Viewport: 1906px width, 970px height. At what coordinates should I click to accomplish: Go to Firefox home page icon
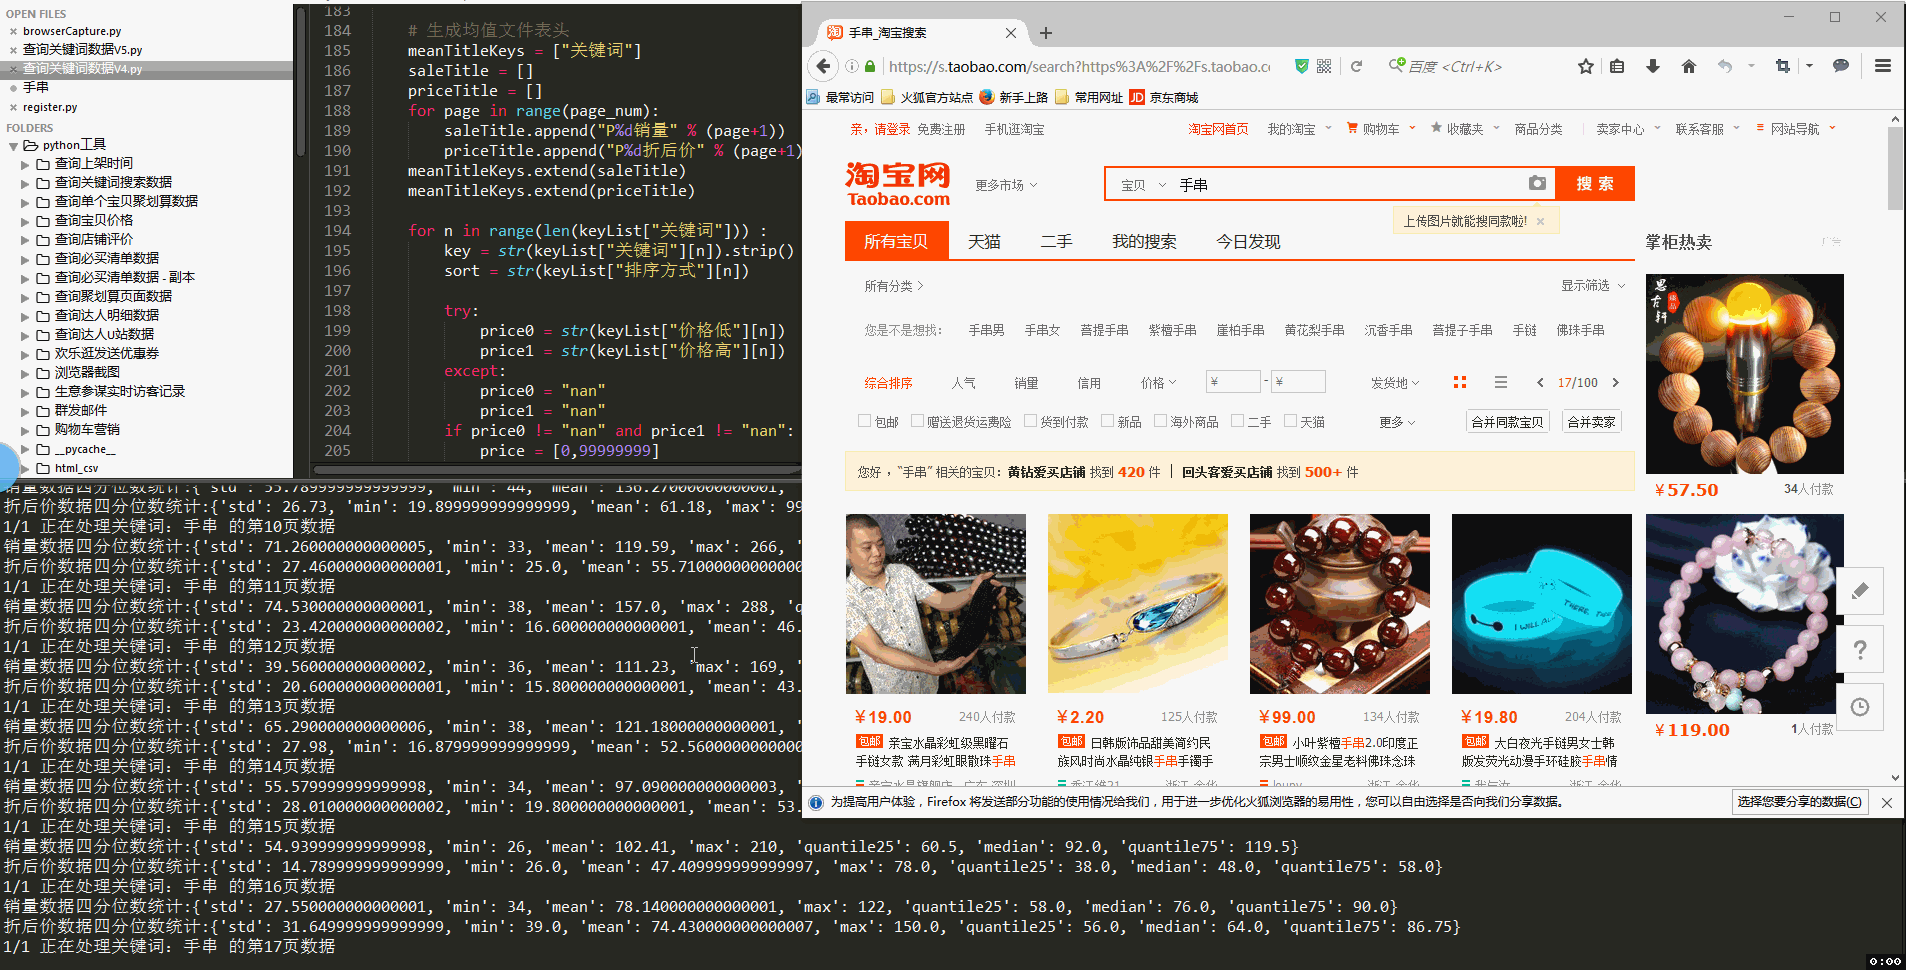(1689, 66)
